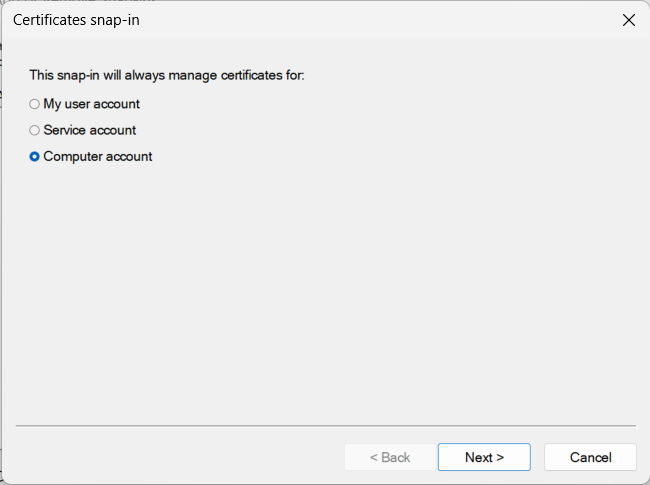Dismiss the wizard with Cancel
Screen dimensions: 650x485
point(590,457)
